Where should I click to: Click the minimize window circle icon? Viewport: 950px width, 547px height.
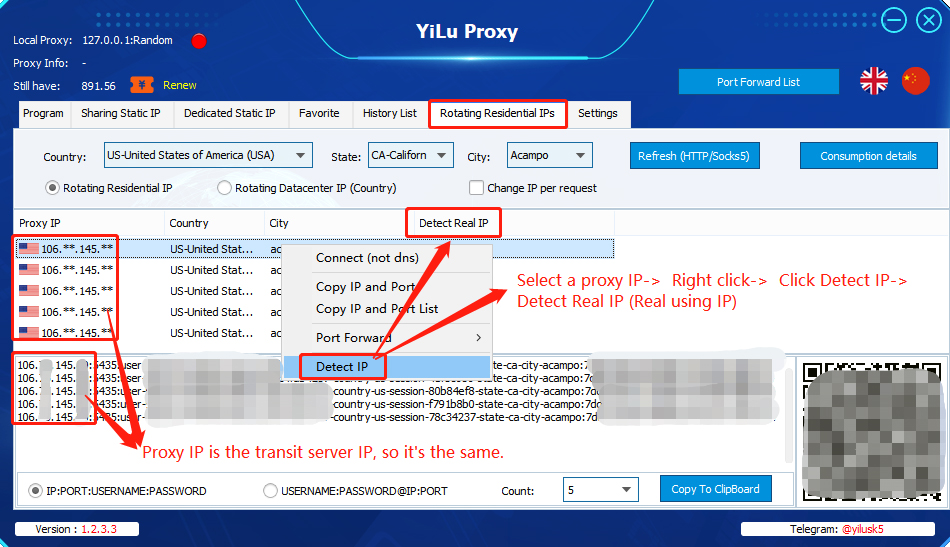tap(894, 20)
